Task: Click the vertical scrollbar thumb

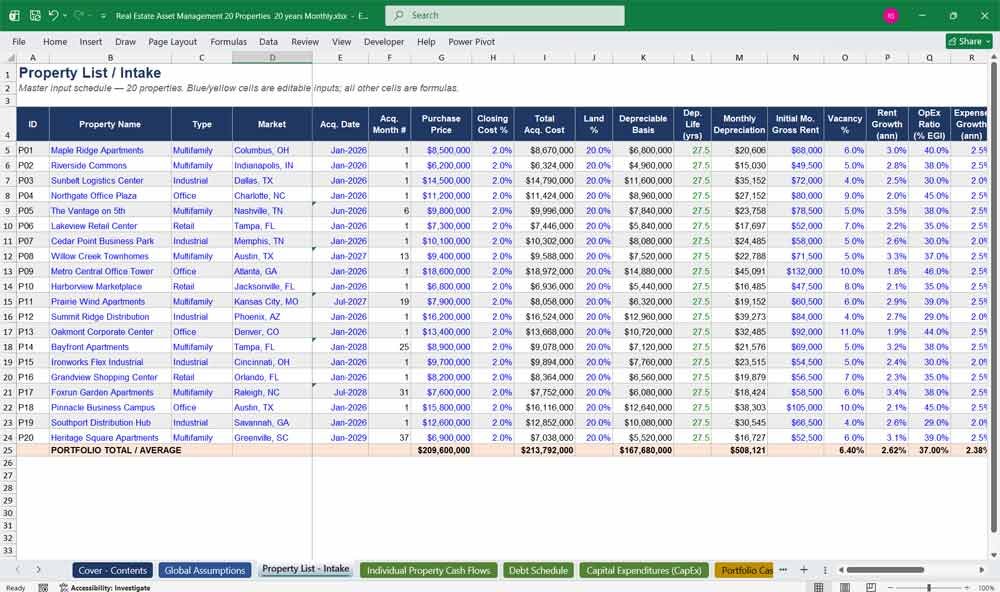Action: (x=994, y=297)
